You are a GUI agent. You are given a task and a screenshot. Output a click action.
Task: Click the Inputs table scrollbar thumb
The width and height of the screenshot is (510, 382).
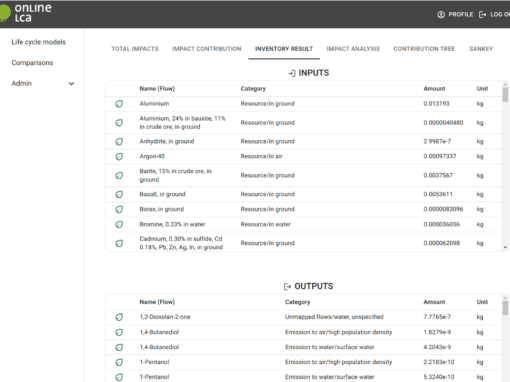click(505, 95)
